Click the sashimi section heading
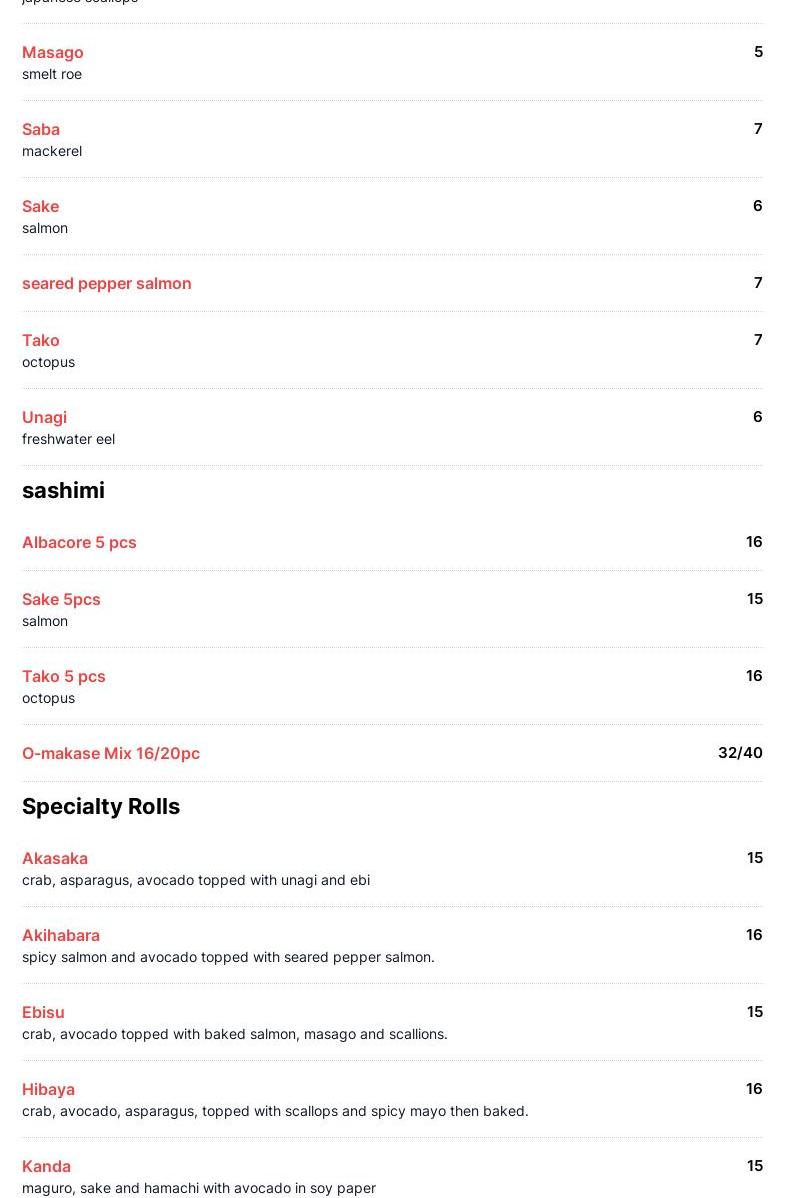785x1198 pixels. [63, 491]
